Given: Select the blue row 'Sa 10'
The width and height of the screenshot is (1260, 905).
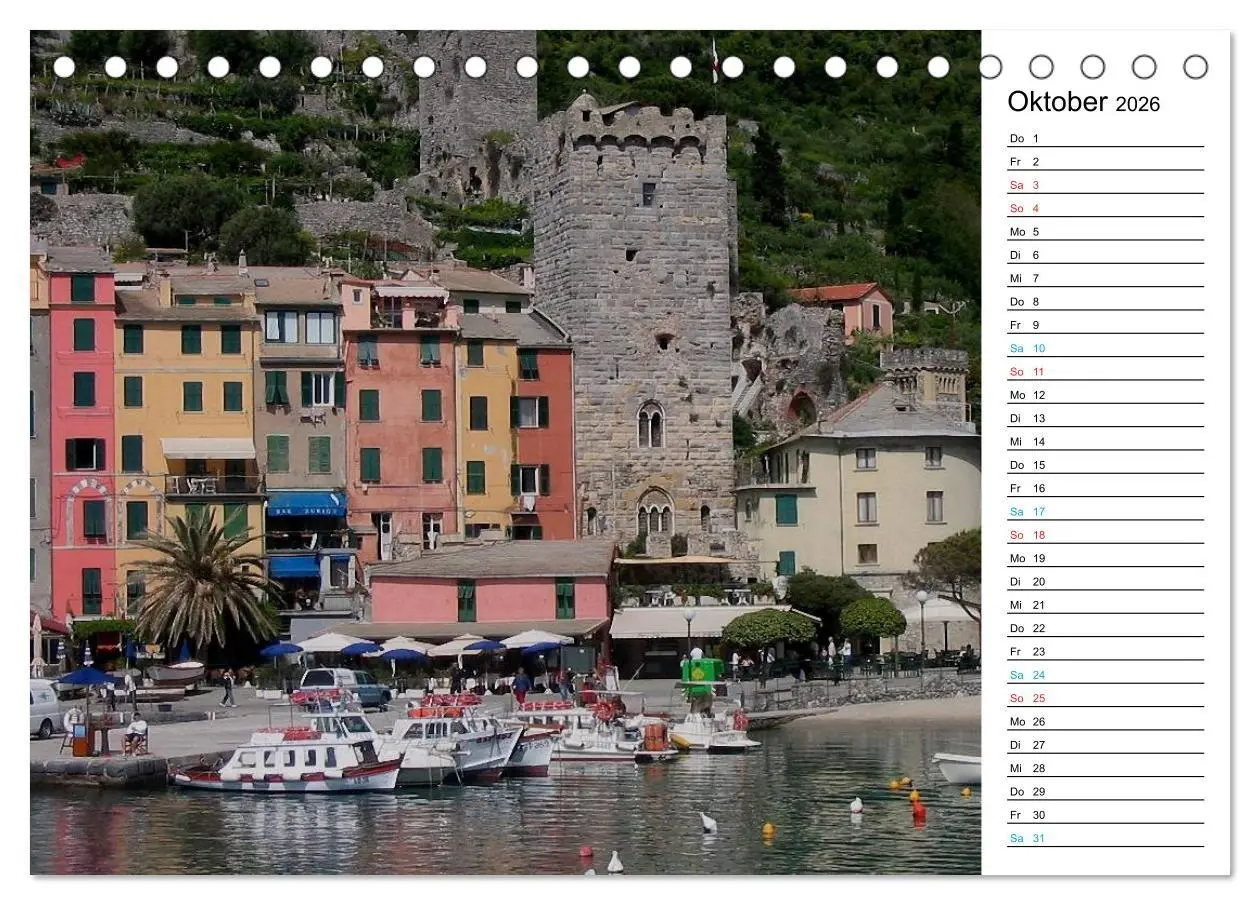Looking at the screenshot, I should click(1105, 347).
